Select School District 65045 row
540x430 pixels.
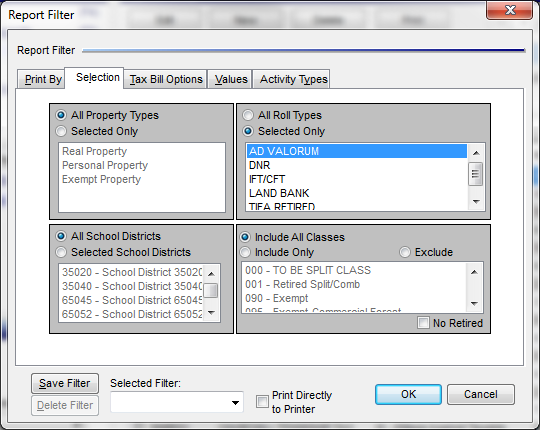[x=132, y=300]
